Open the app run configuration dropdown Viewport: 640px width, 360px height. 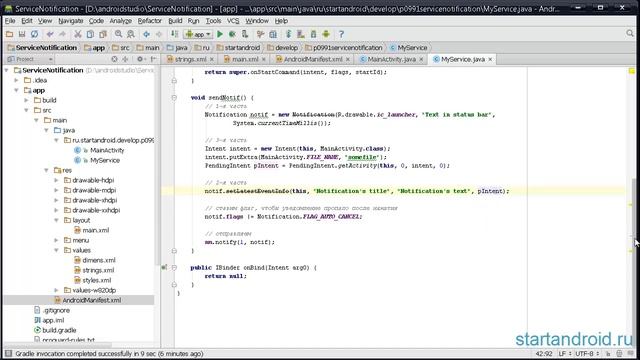pyautogui.click(x=198, y=34)
